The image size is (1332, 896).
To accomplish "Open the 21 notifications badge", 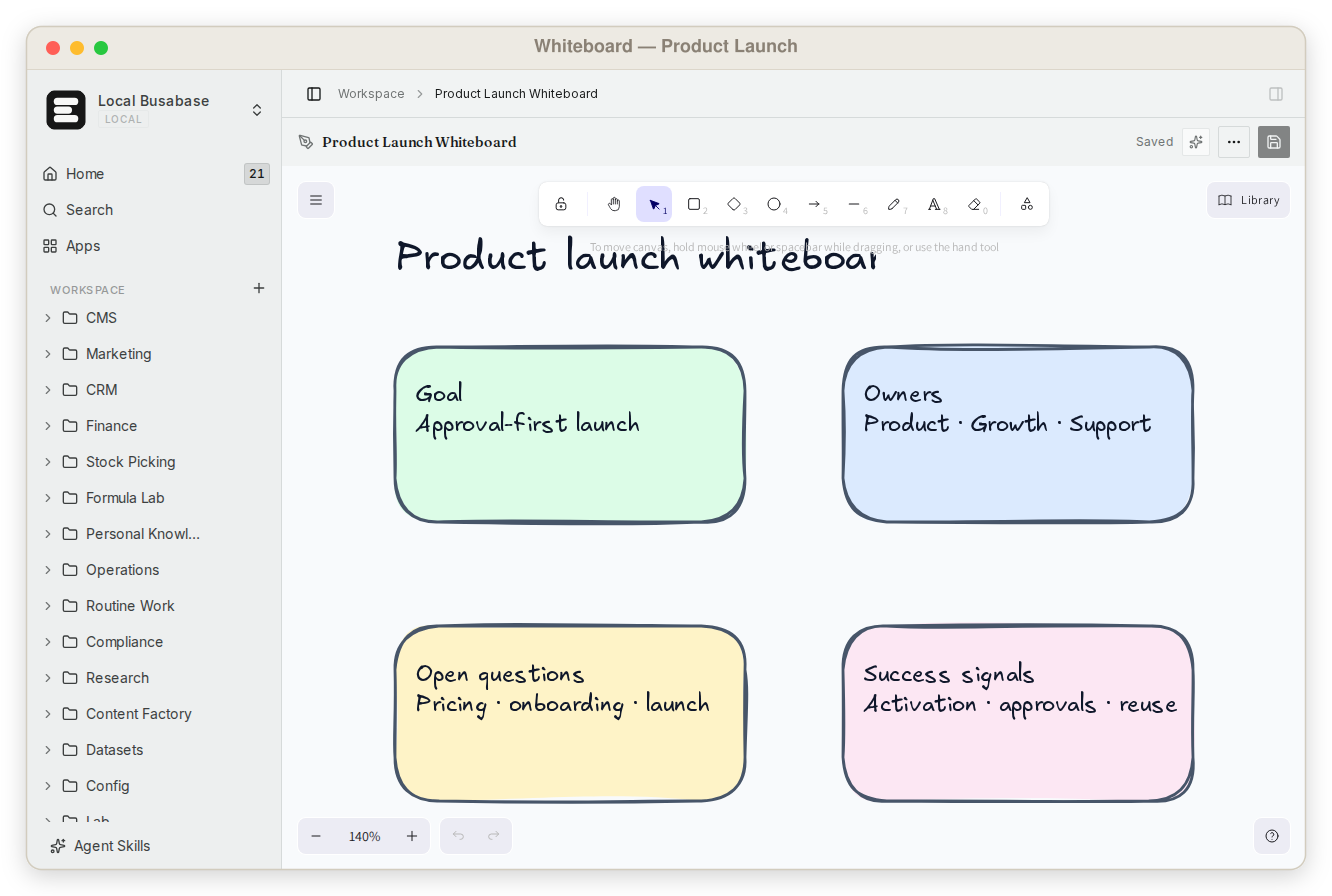I will click(x=257, y=174).
